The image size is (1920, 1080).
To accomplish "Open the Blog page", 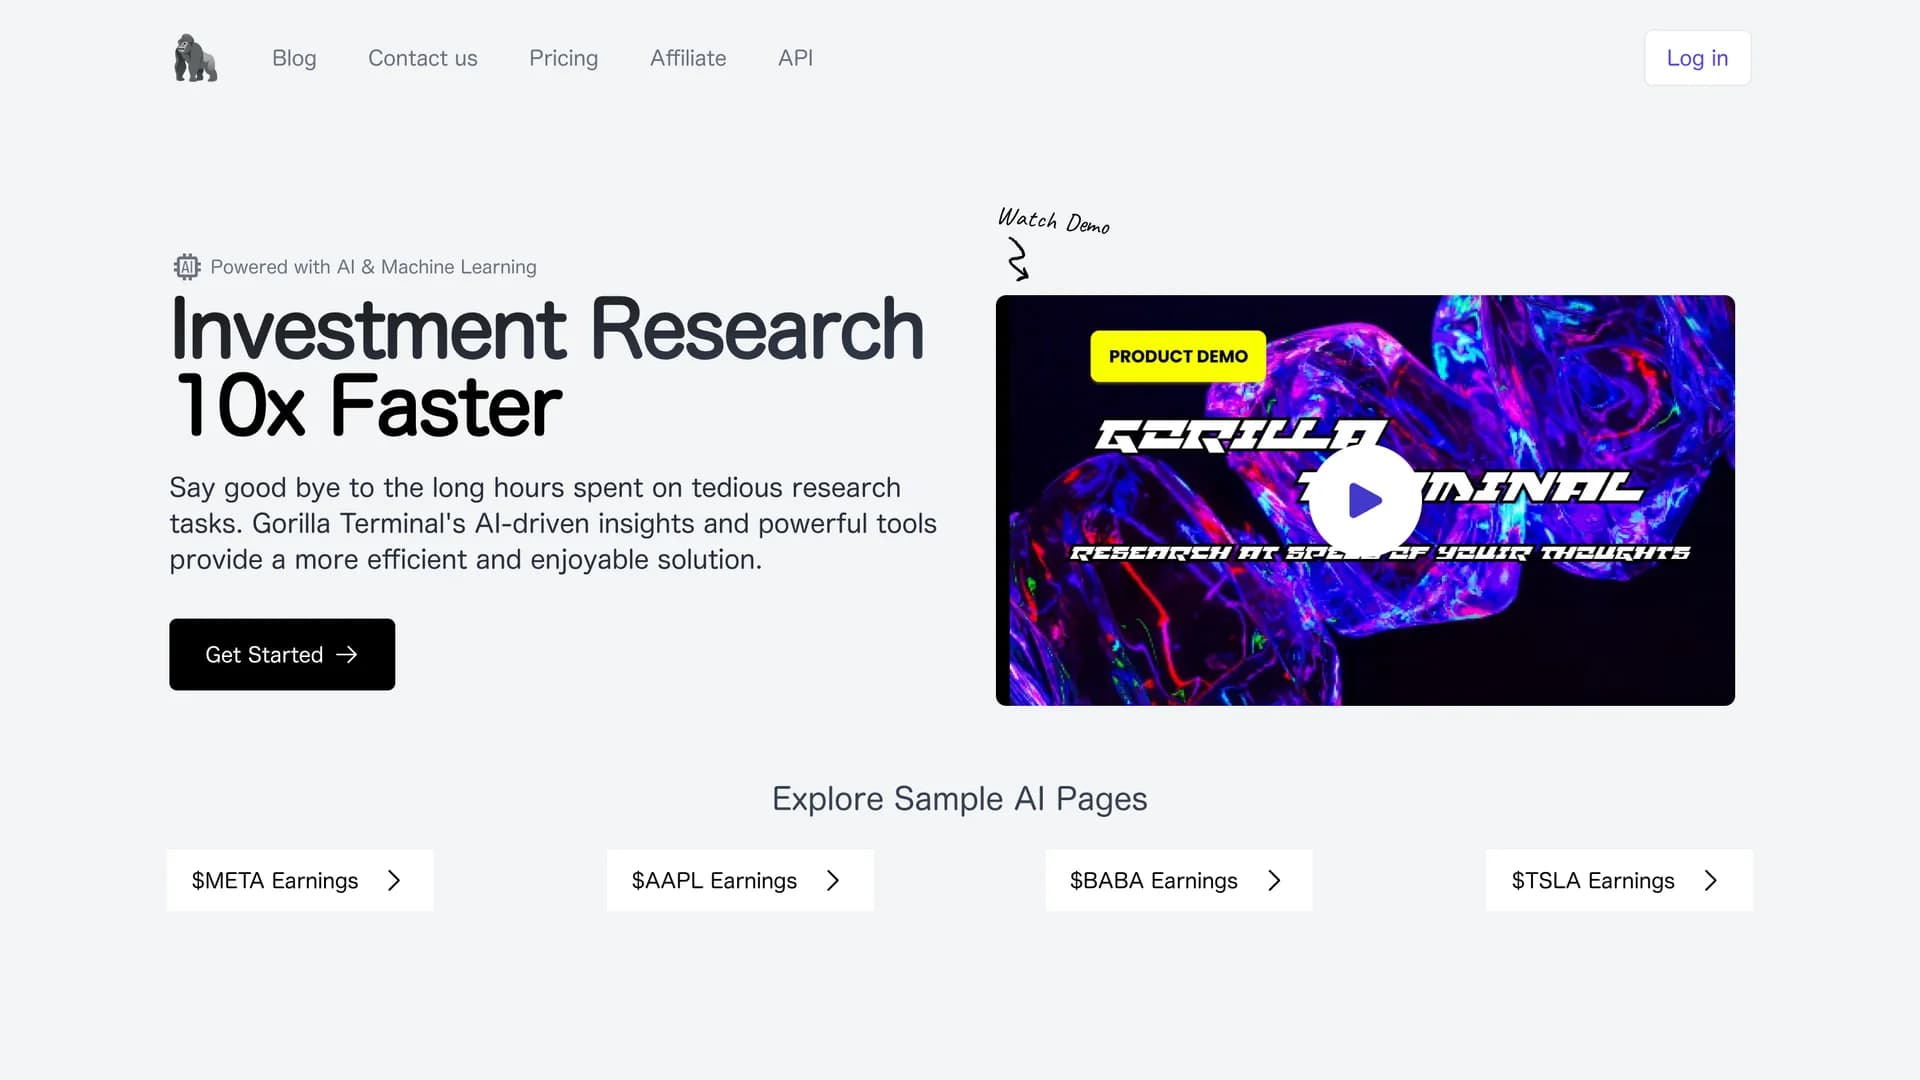I will (x=294, y=58).
